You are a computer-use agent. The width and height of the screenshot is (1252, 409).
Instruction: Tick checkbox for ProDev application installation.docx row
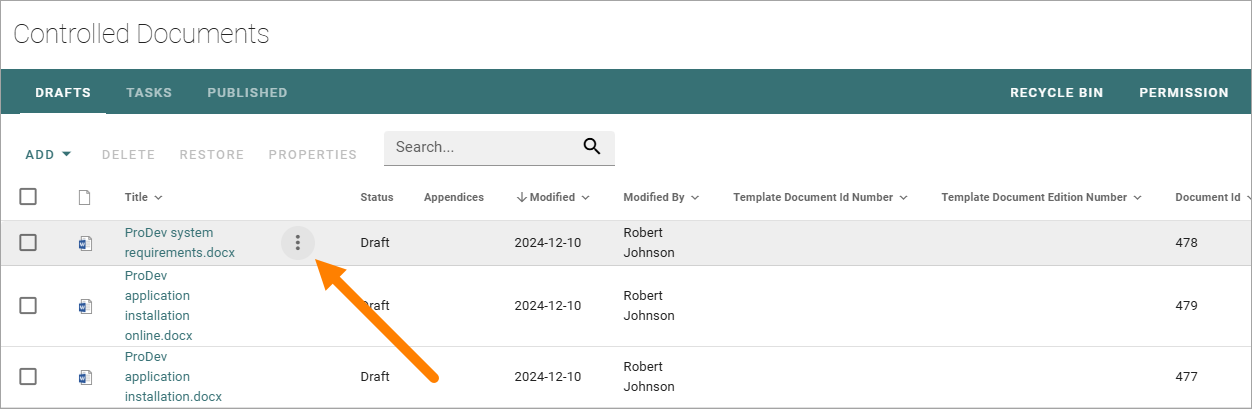point(28,376)
